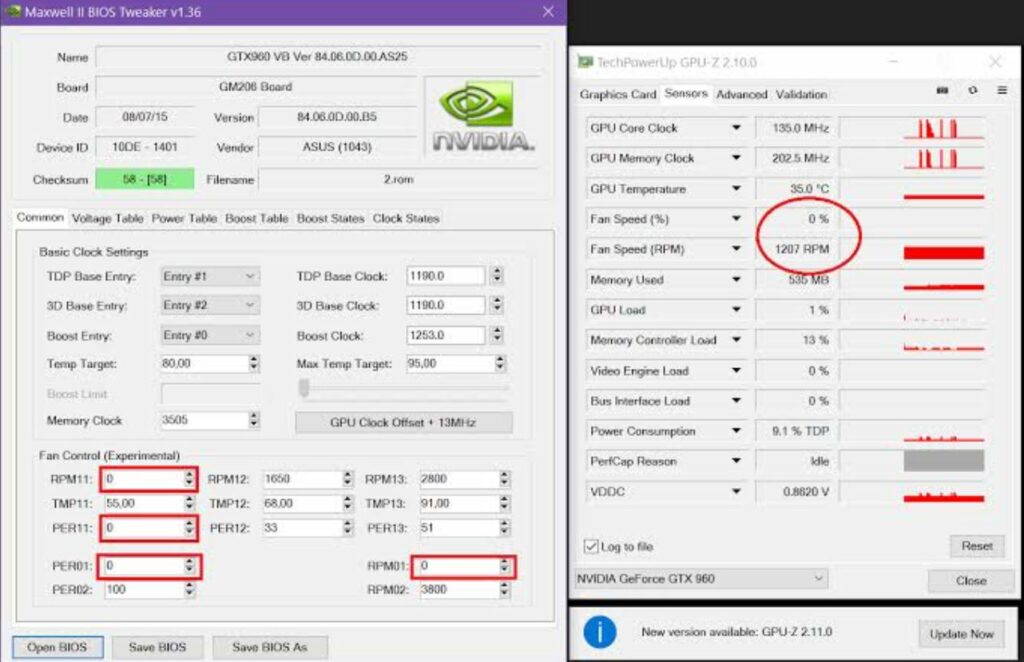This screenshot has height=662, width=1024.
Task: Click the Filename field showing 2.rom
Action: coord(398,179)
